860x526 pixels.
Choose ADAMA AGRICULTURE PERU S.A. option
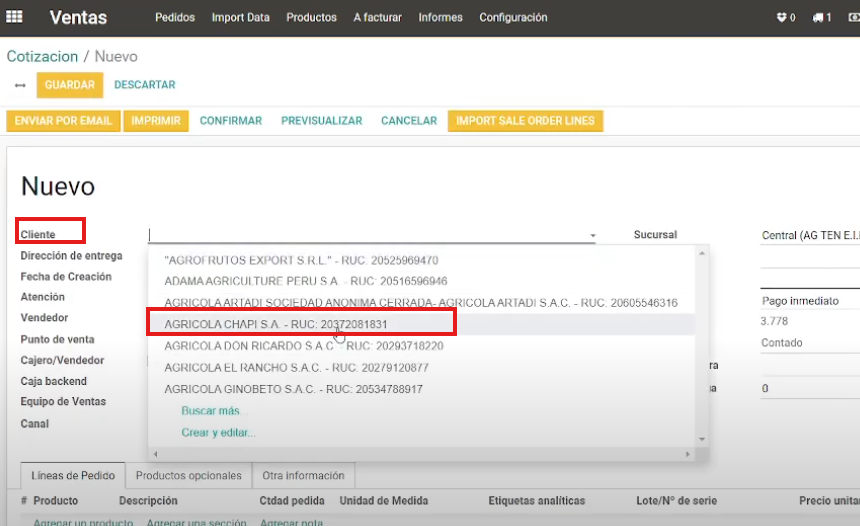[x=306, y=281]
